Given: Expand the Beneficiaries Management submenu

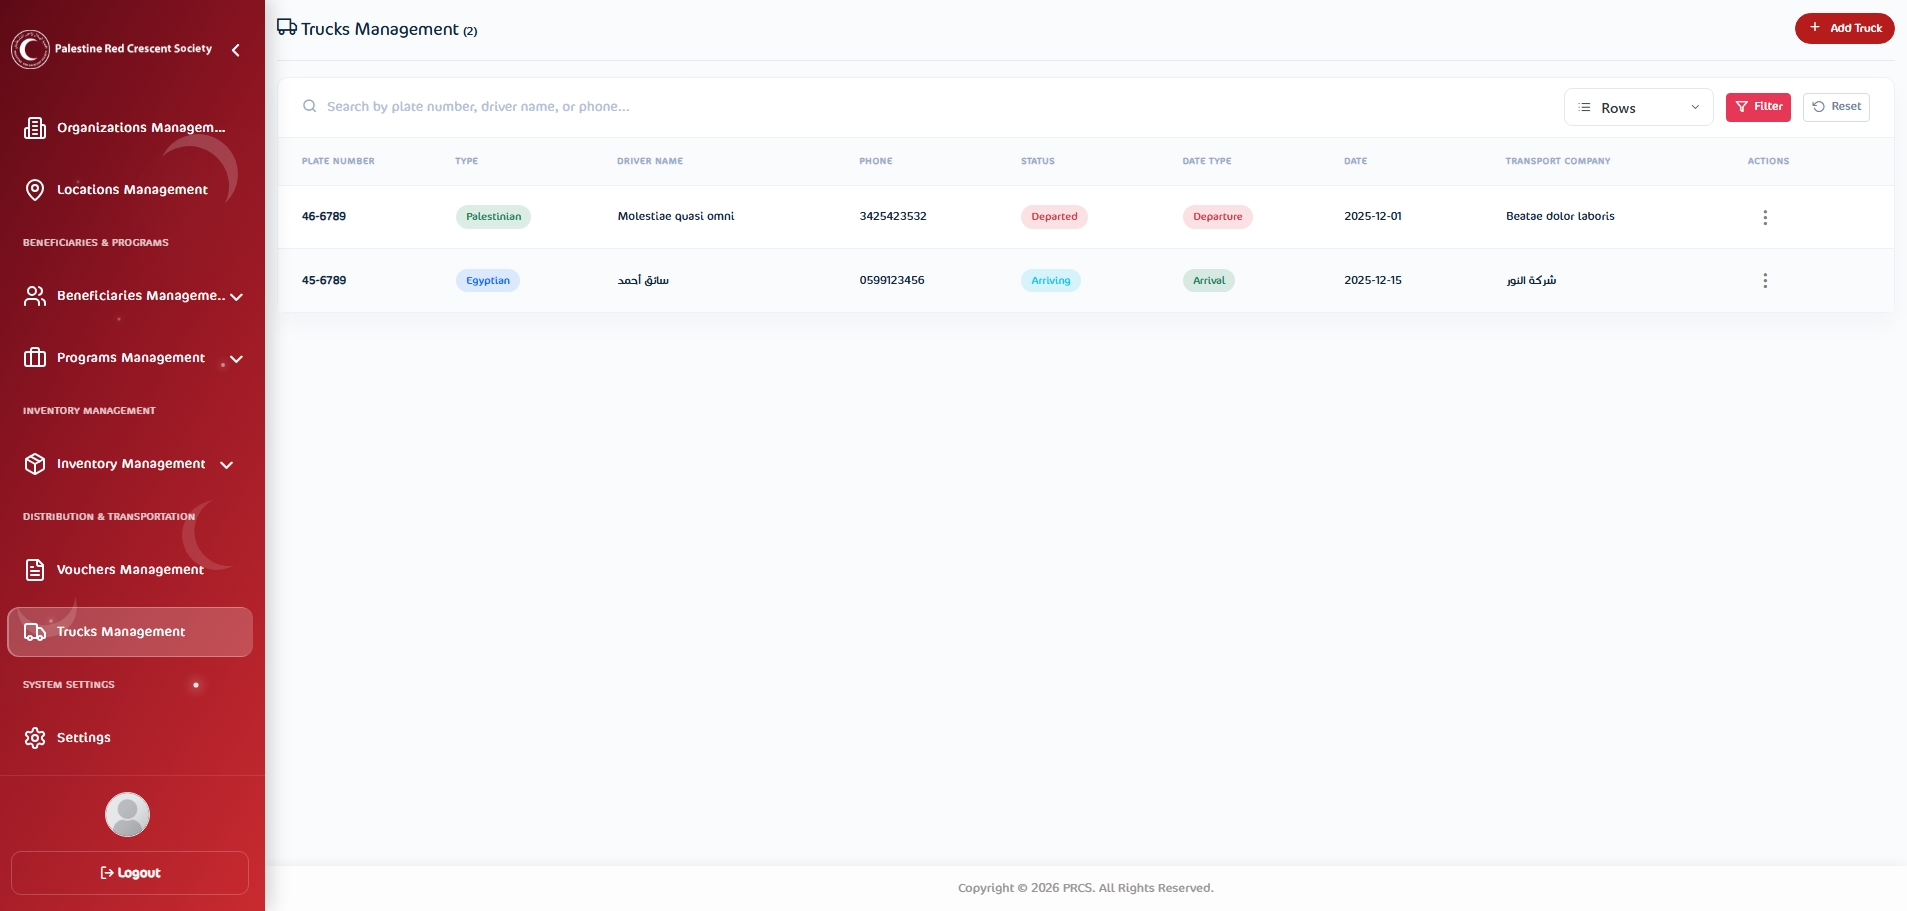Looking at the screenshot, I should pyautogui.click(x=237, y=297).
